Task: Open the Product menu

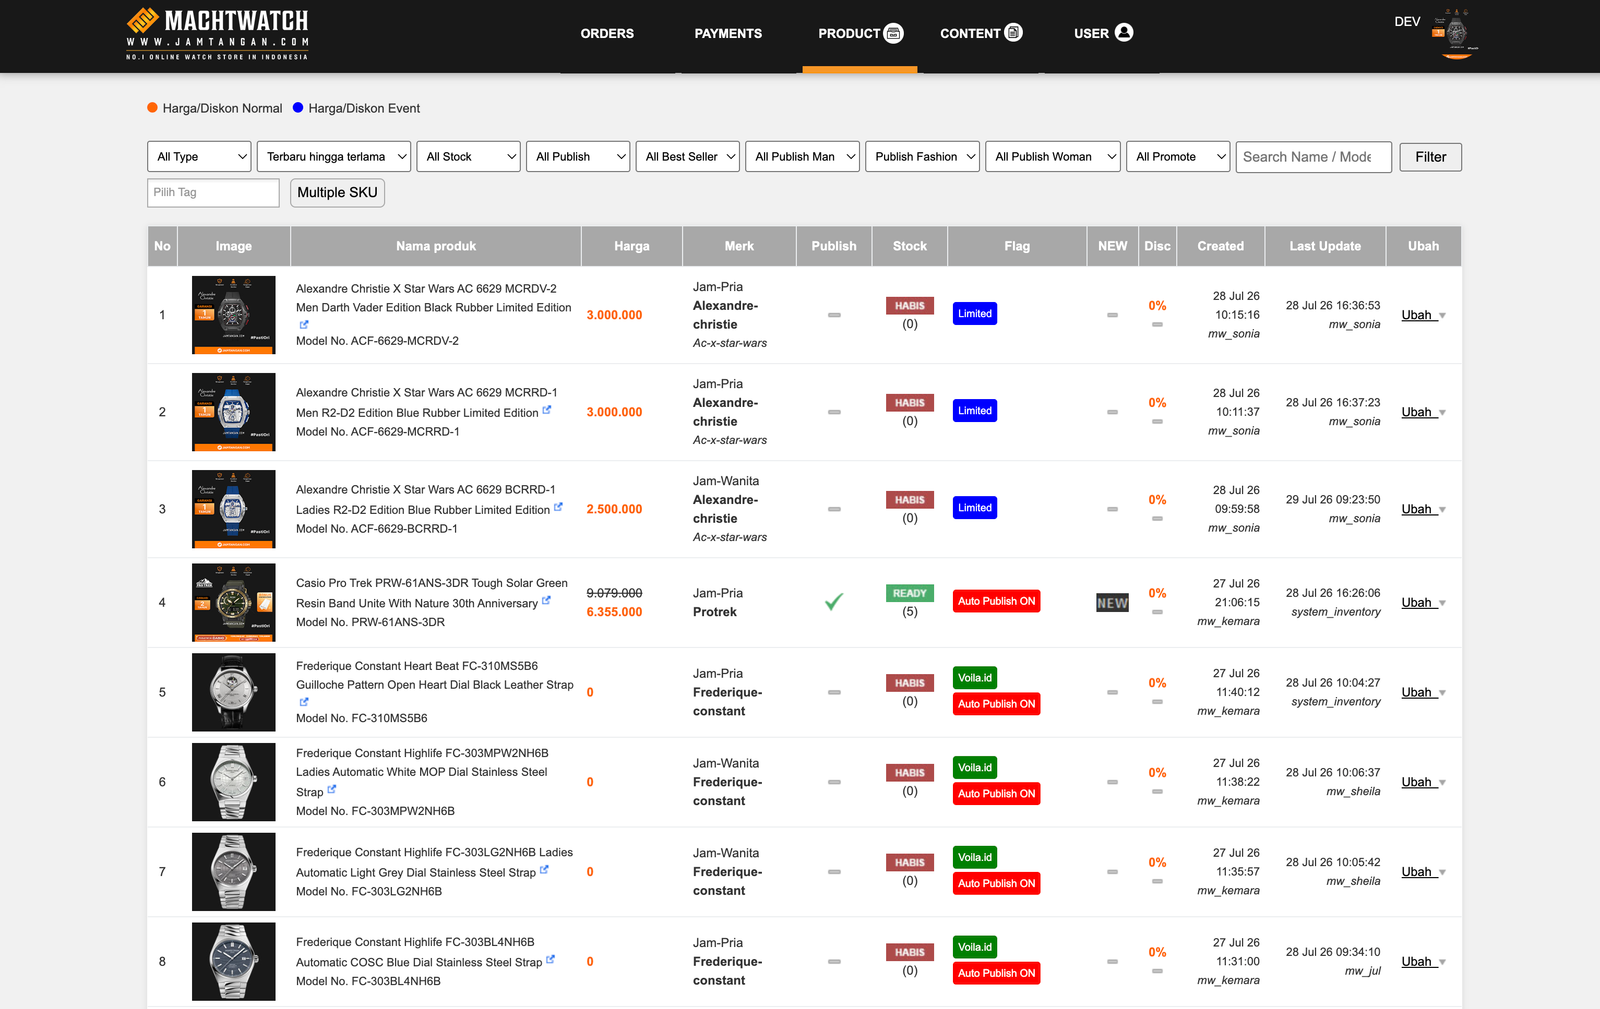Action: (860, 33)
